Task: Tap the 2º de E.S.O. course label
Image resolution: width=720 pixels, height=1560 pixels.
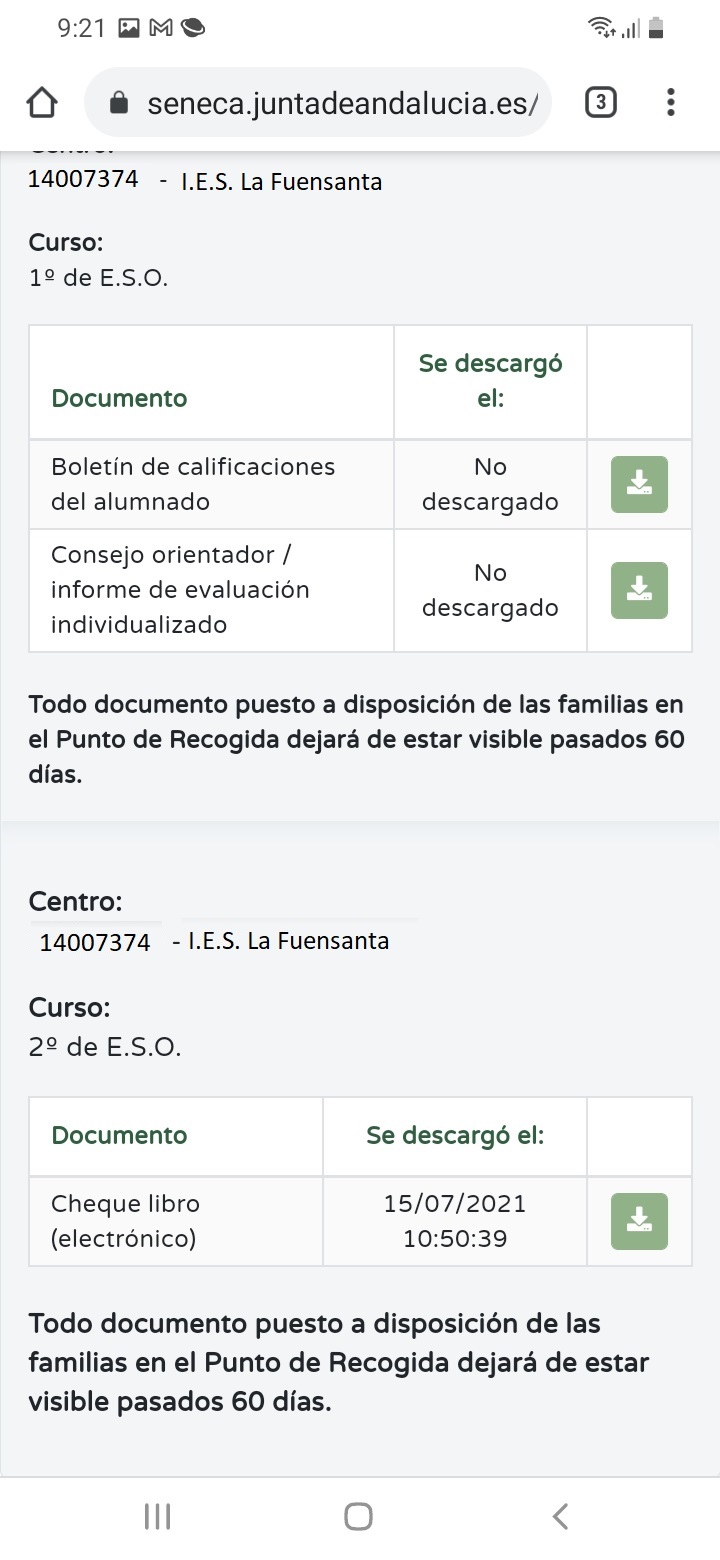Action: 105,1047
